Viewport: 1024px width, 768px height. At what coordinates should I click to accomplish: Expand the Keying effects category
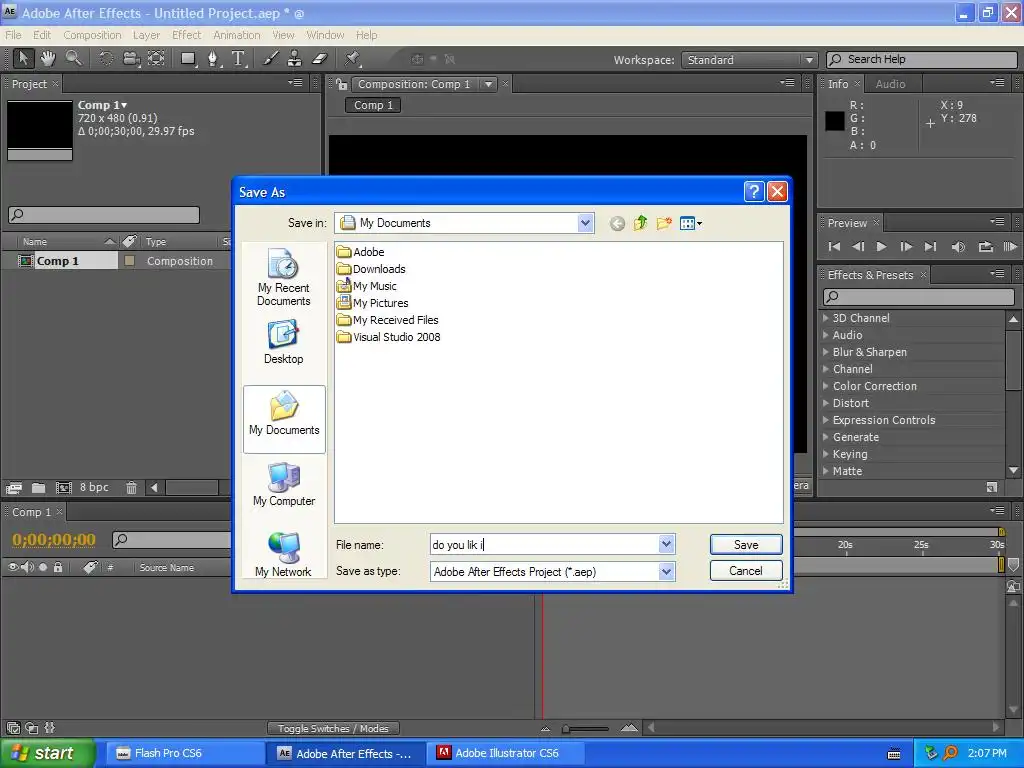825,454
